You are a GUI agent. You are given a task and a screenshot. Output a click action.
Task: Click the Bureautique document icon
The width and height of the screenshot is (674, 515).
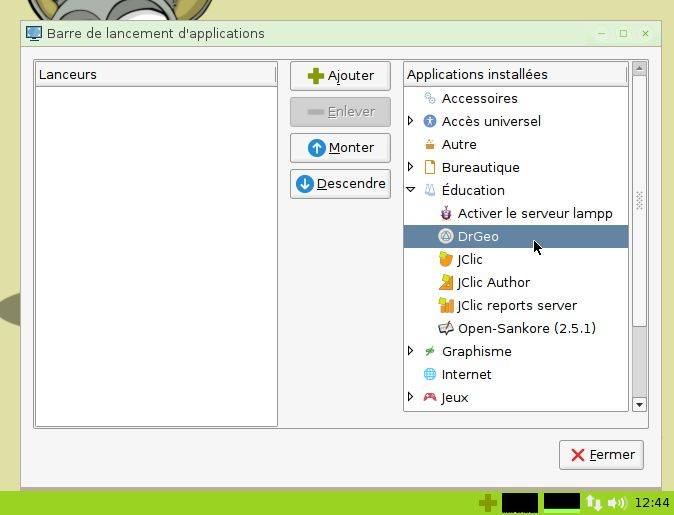(429, 167)
